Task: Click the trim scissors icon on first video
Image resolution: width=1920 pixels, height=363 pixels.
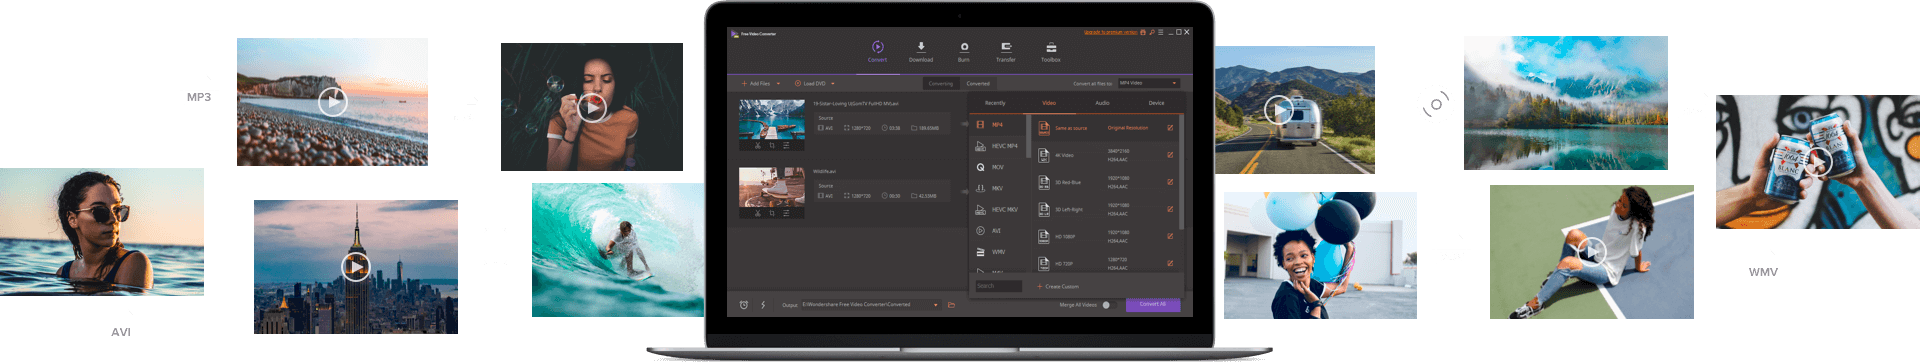Action: pos(757,145)
